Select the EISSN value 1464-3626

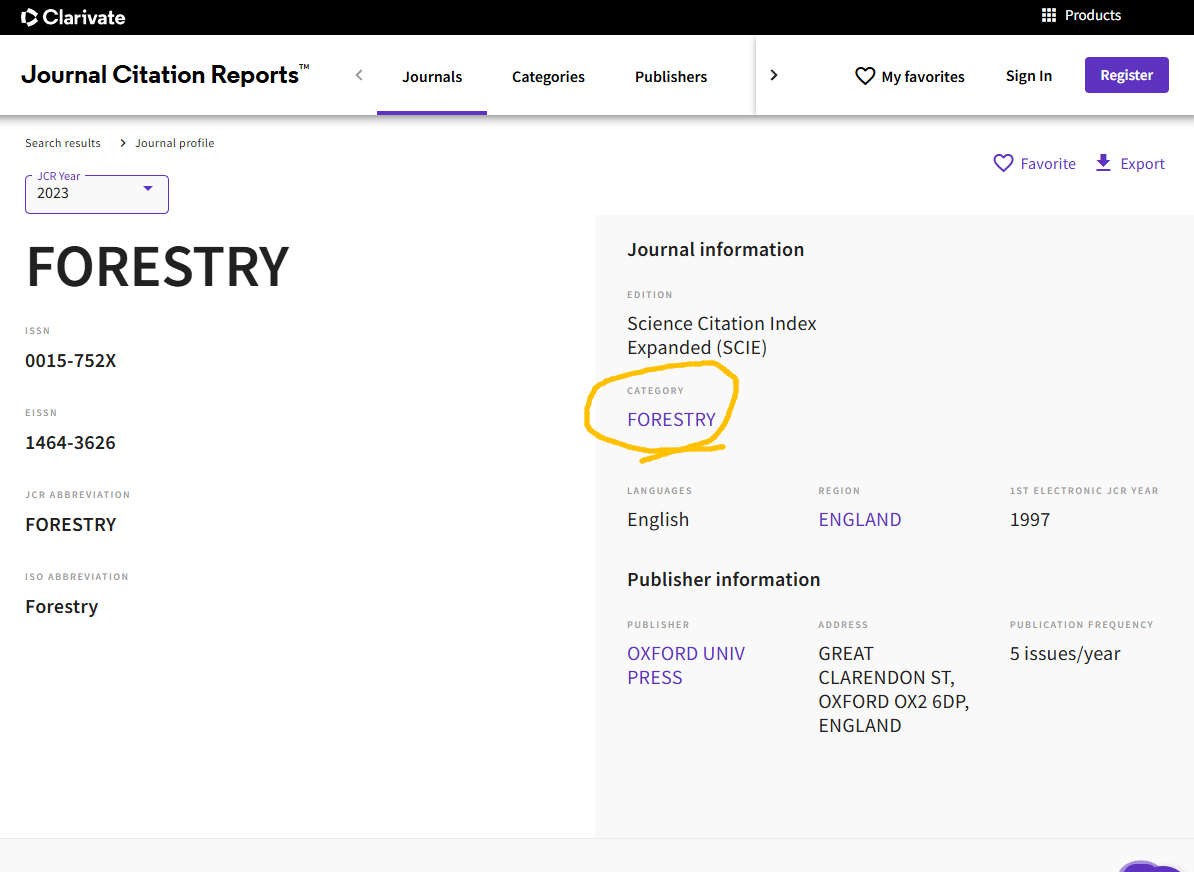(x=70, y=443)
